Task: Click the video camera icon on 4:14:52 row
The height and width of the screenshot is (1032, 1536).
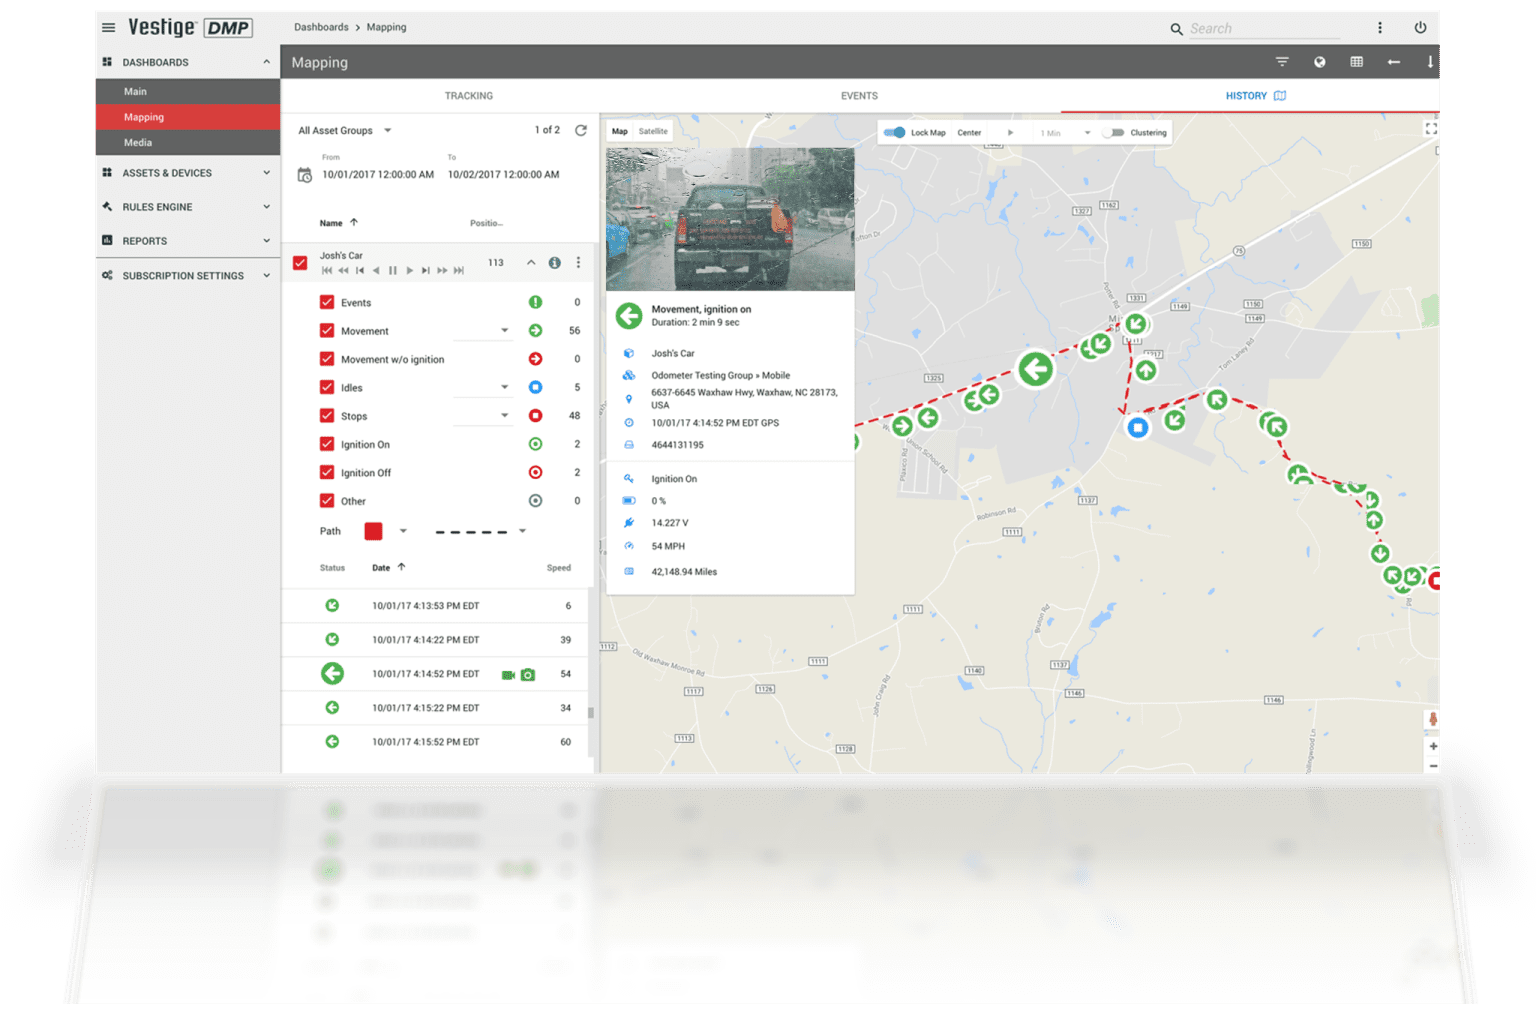Action: tap(508, 675)
